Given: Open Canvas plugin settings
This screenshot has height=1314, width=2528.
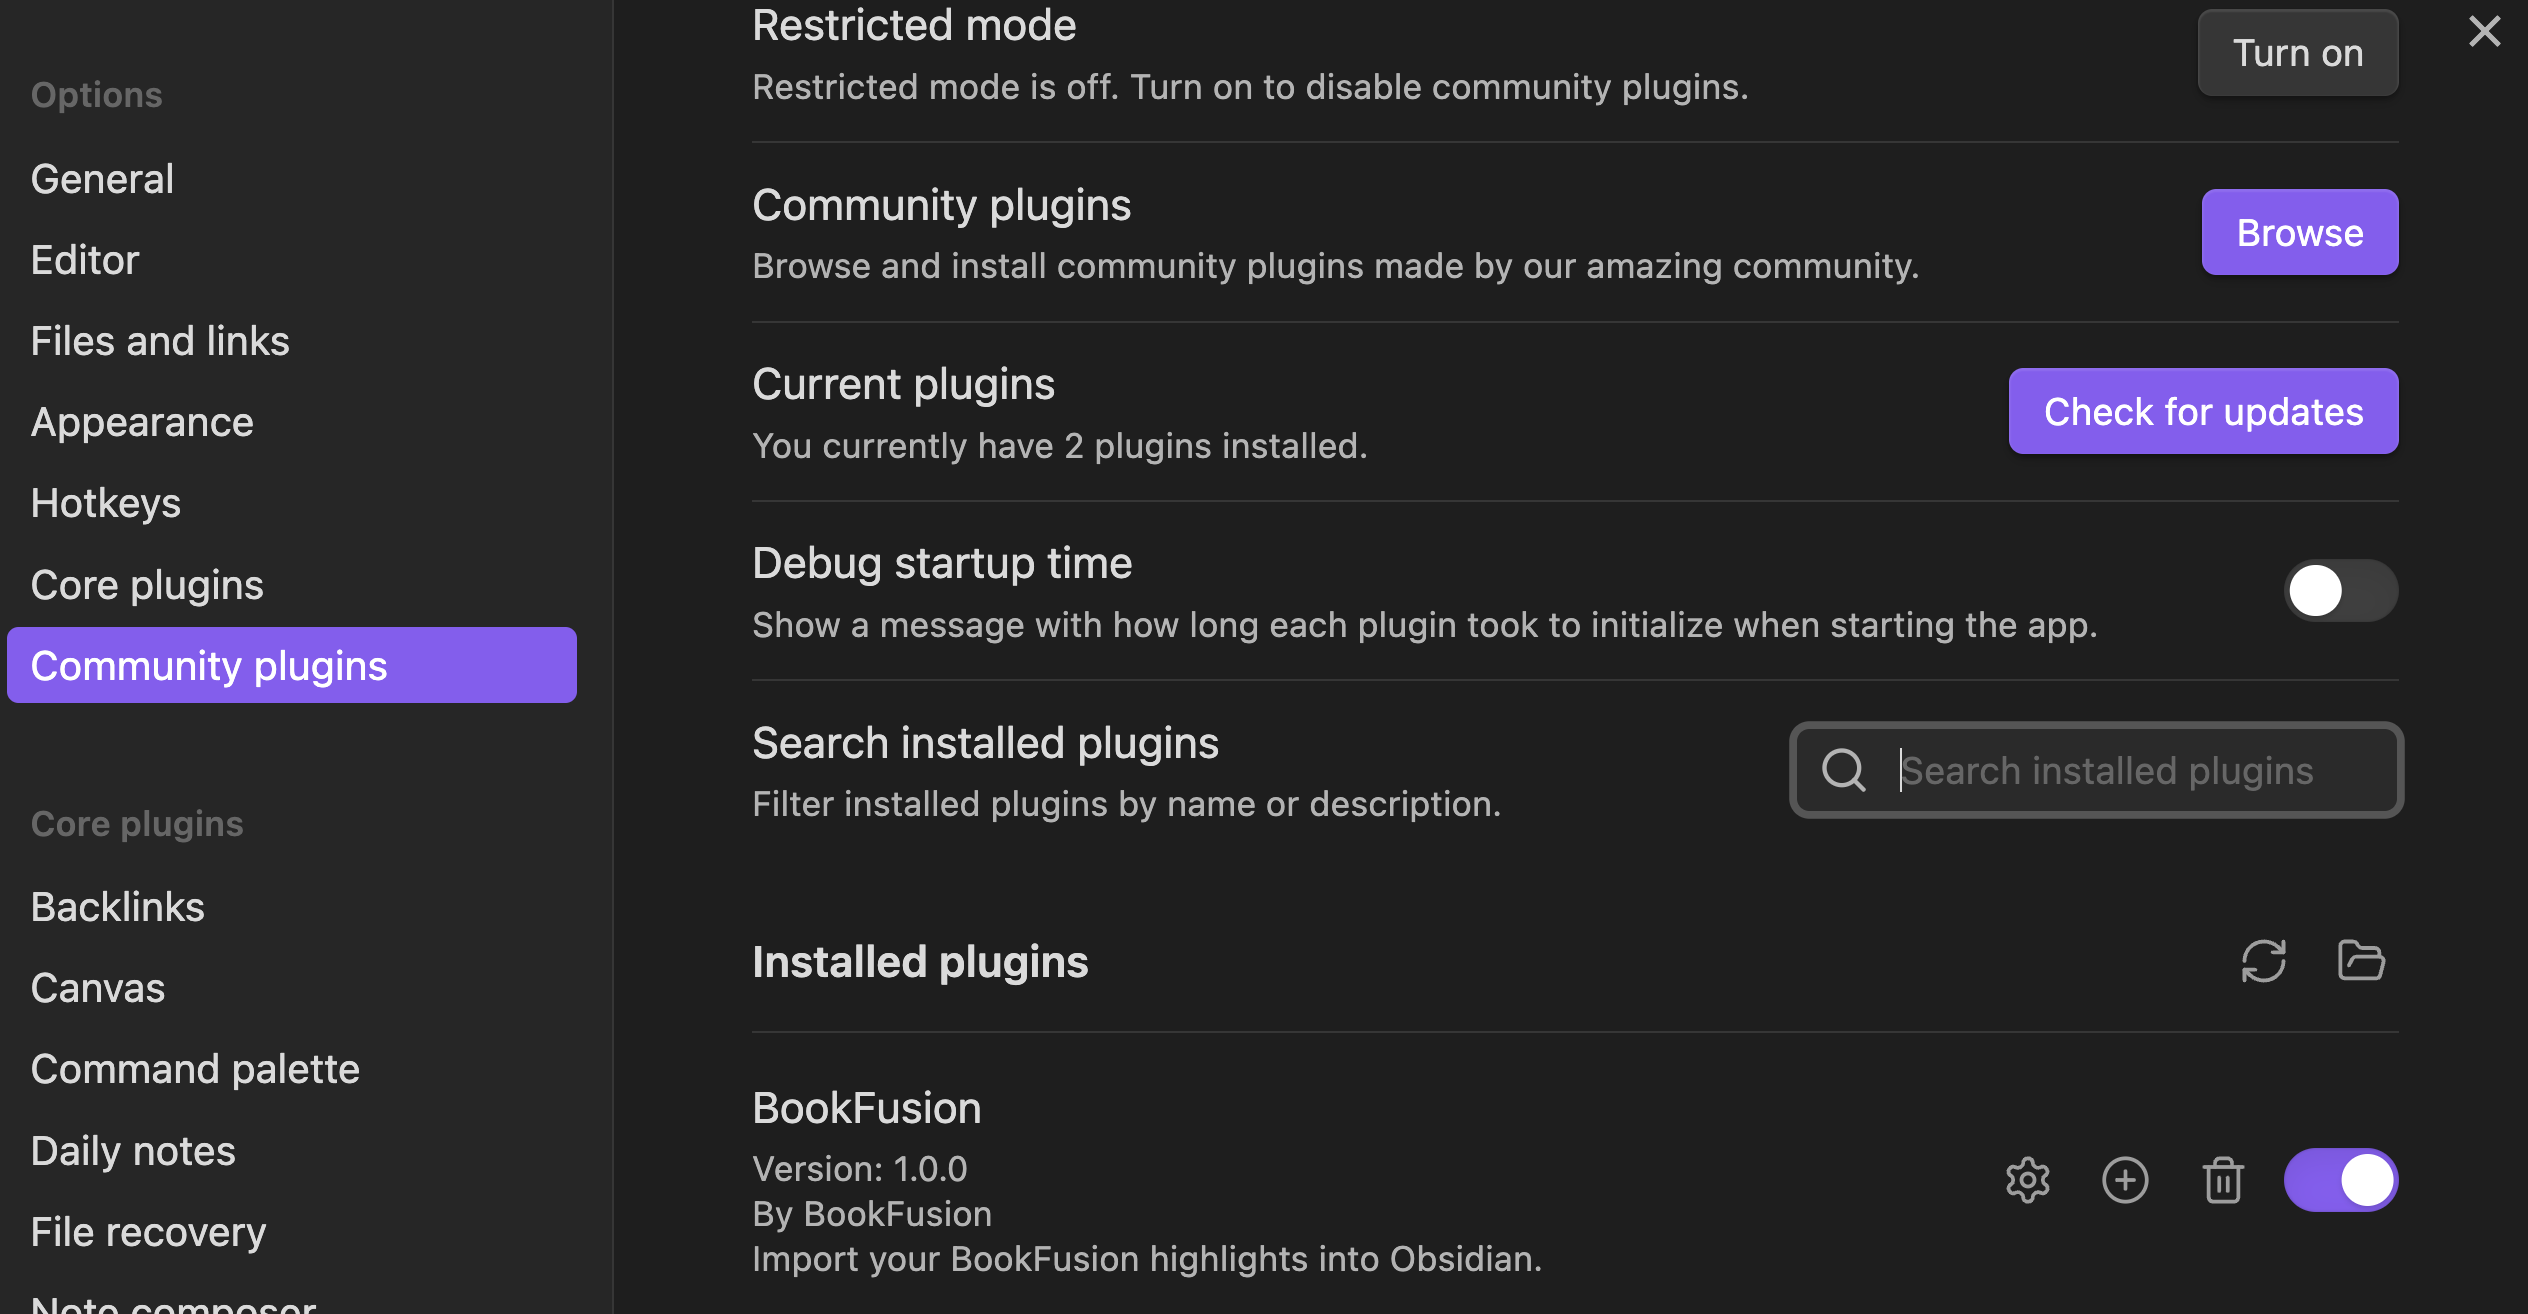Looking at the screenshot, I should tap(291, 988).
